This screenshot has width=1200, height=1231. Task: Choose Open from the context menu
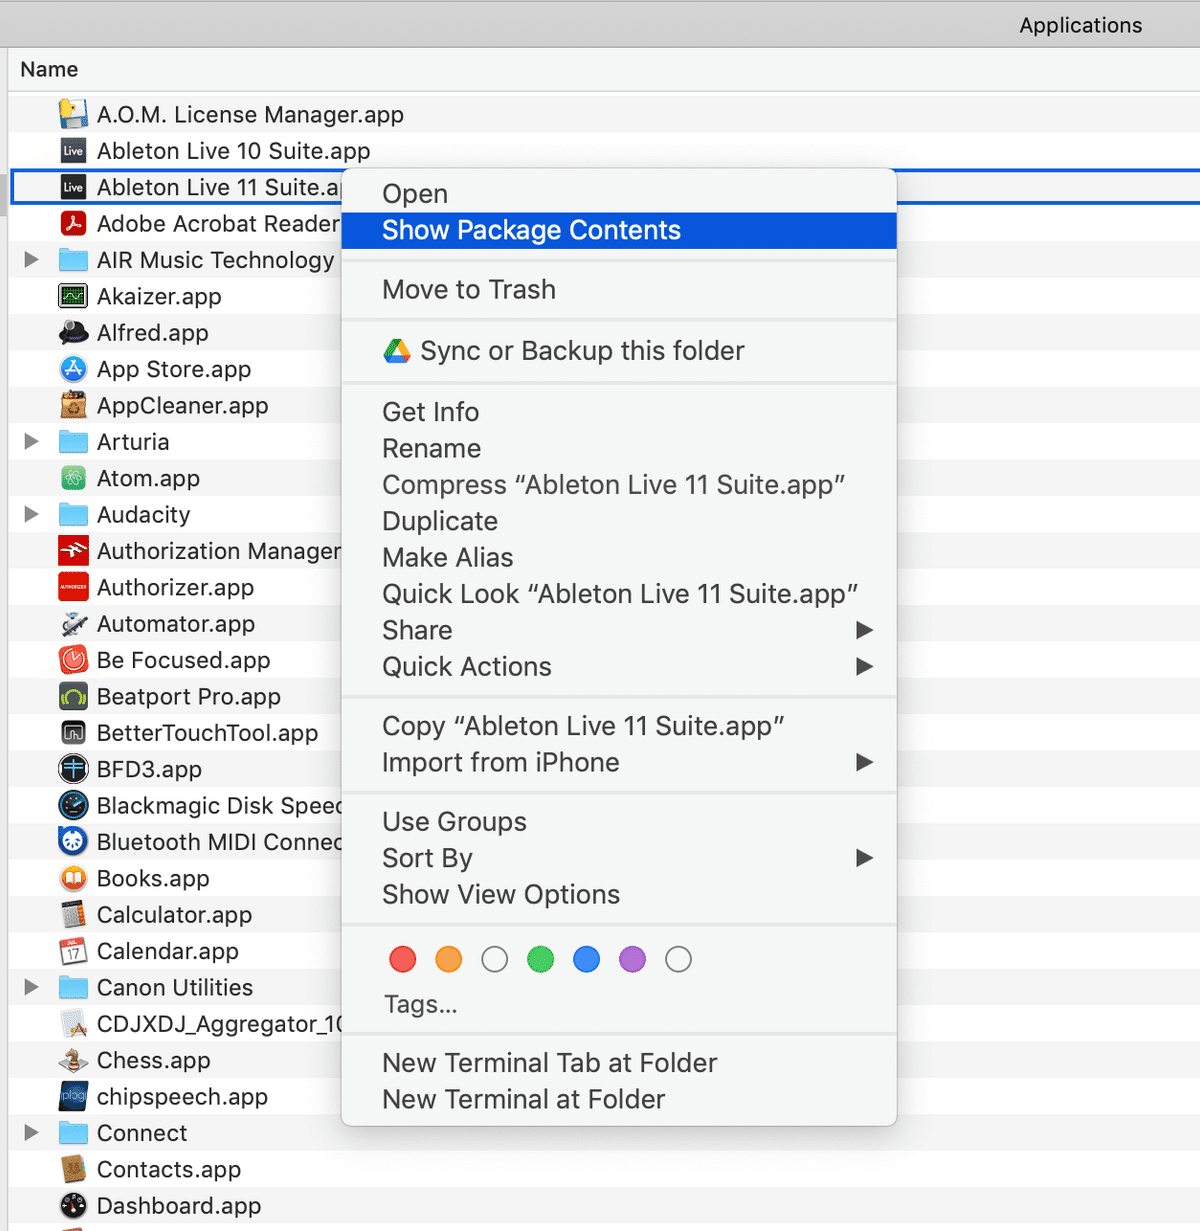(x=619, y=194)
